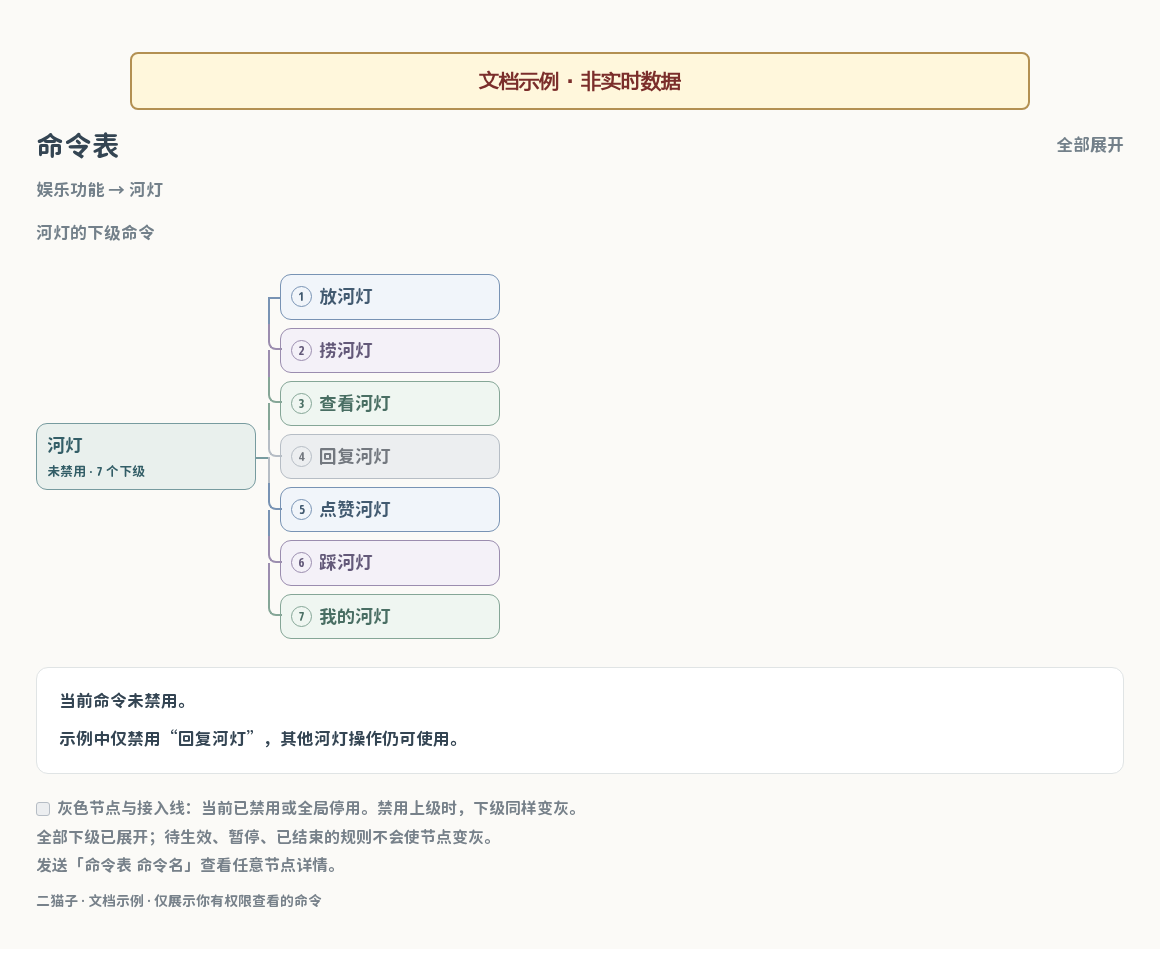
Task: Click the number 1 badge on 放河灯
Action: [301, 297]
